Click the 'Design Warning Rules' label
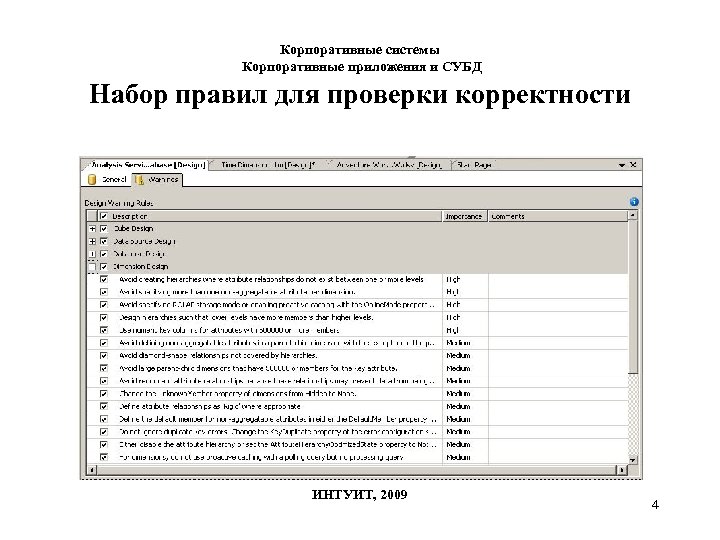The height and width of the screenshot is (540, 720). pyautogui.click(x=118, y=203)
